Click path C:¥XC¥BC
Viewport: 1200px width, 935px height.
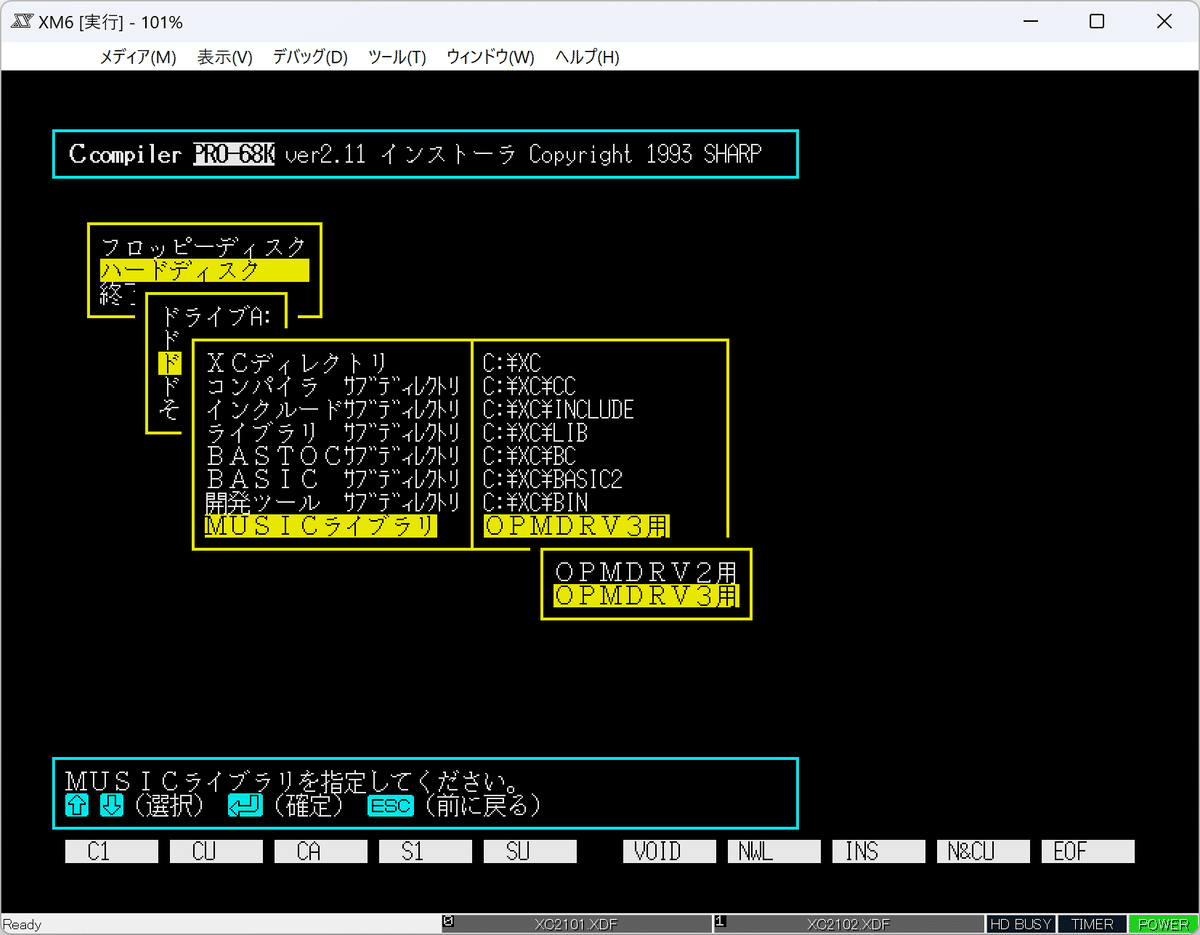tap(529, 456)
